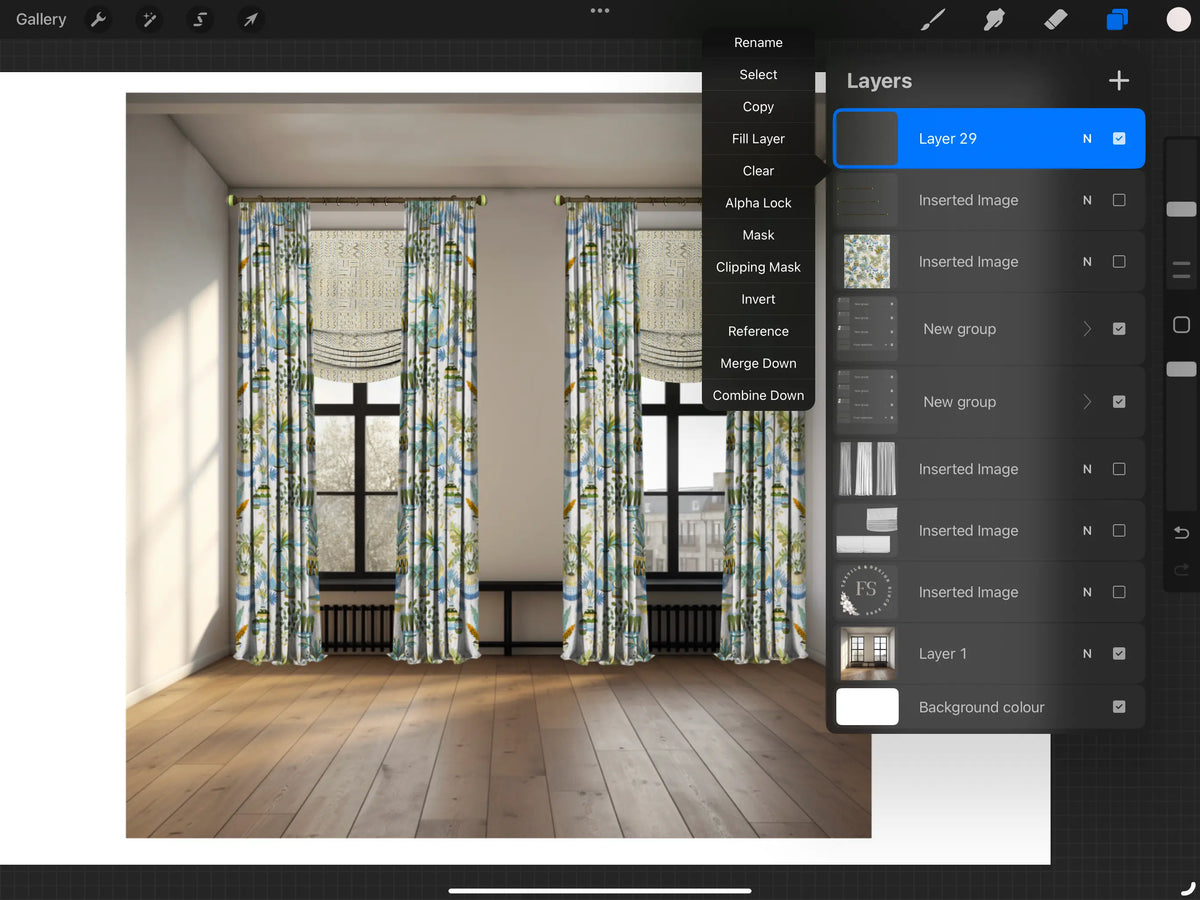Hide the upper New group
Image resolution: width=1200 pixels, height=900 pixels.
pyautogui.click(x=1119, y=329)
